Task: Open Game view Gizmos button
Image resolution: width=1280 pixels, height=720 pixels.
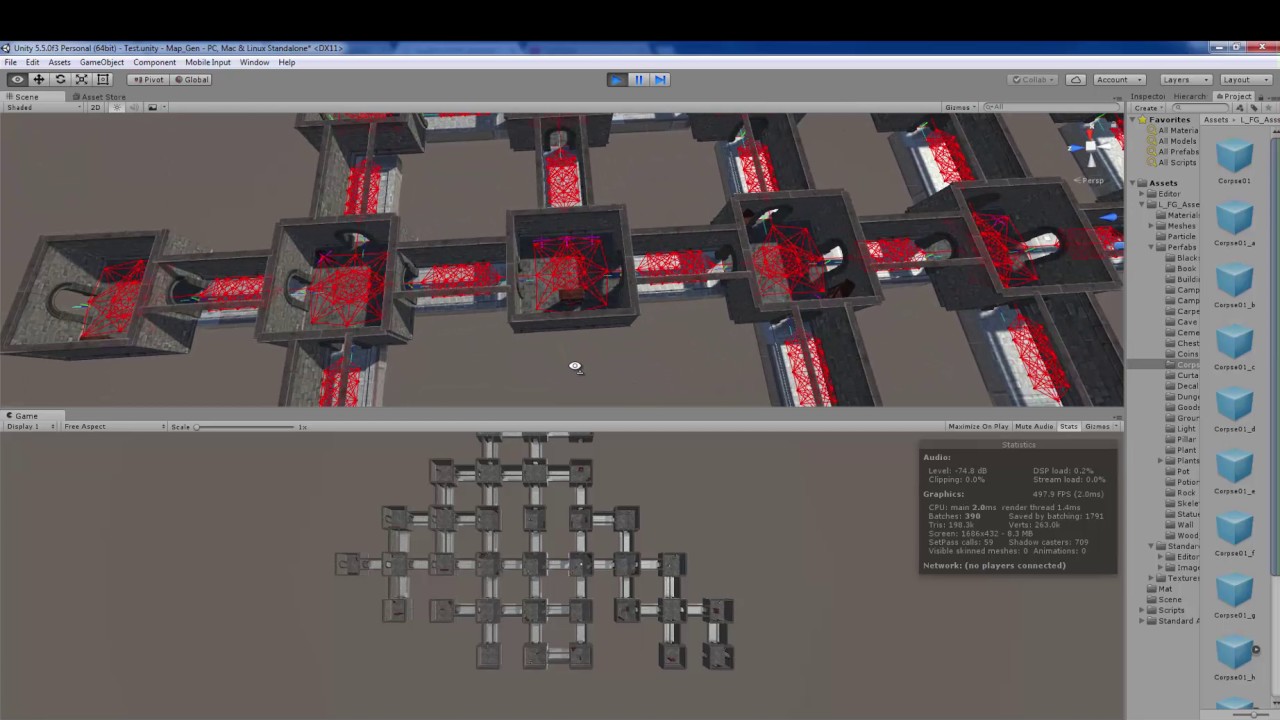Action: pos(1100,427)
